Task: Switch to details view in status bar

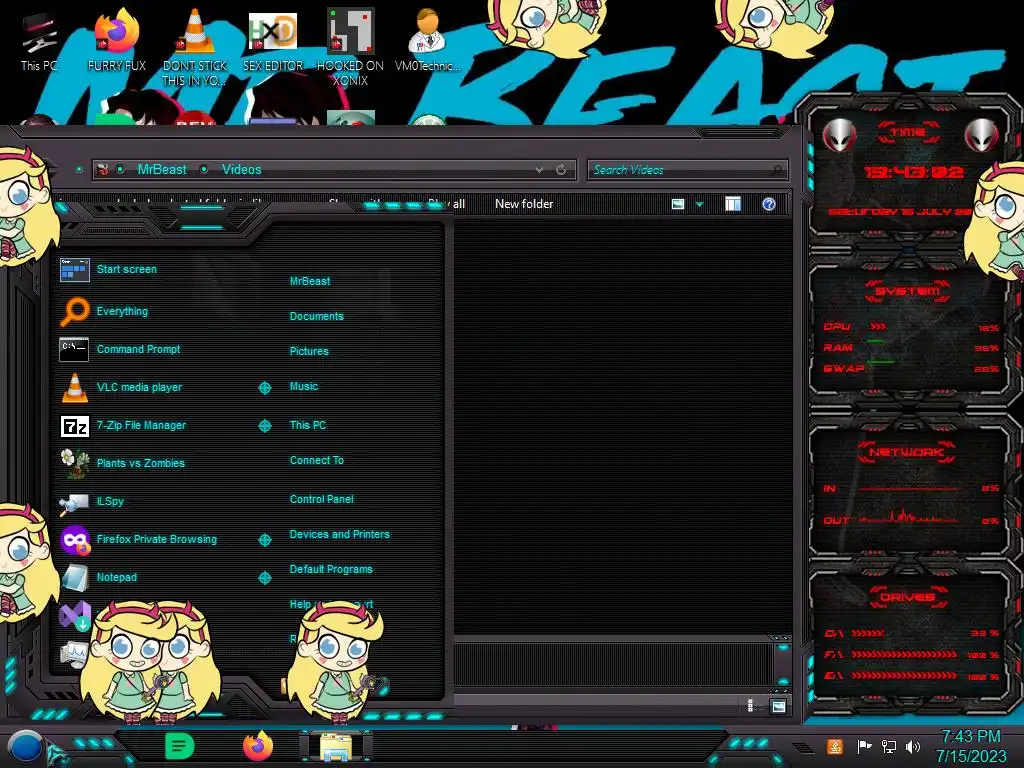Action: [751, 706]
